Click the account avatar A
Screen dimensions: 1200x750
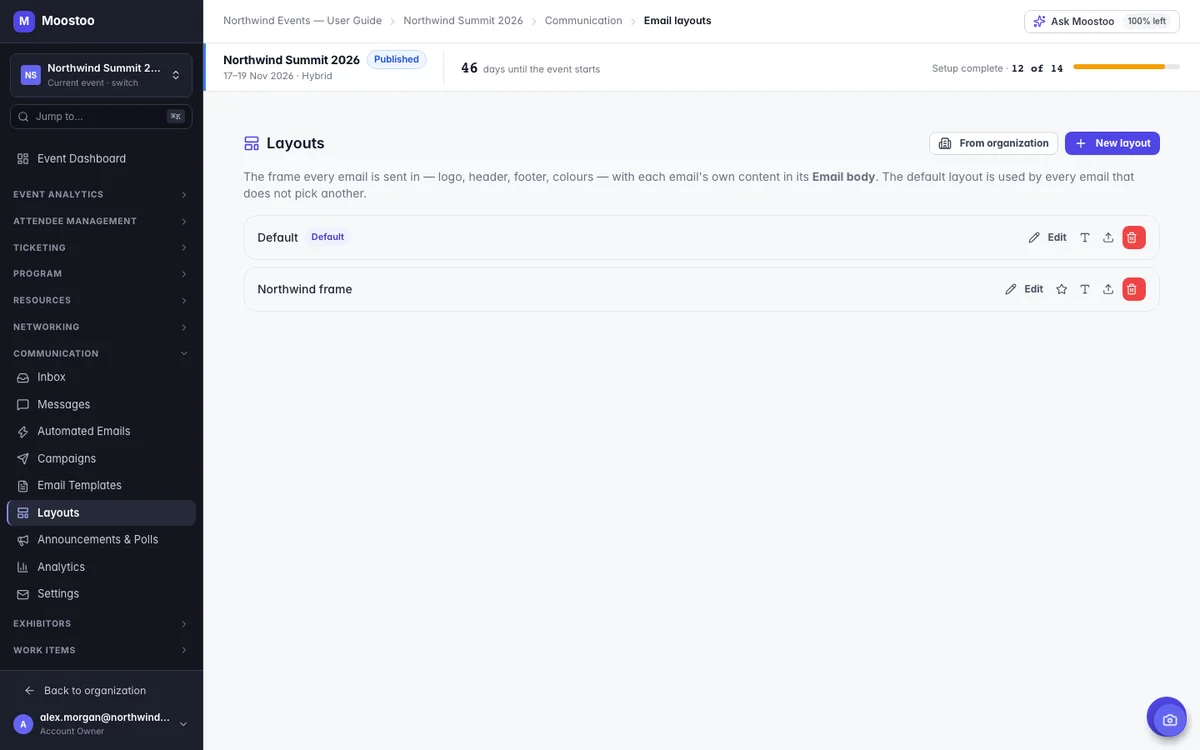(23, 724)
